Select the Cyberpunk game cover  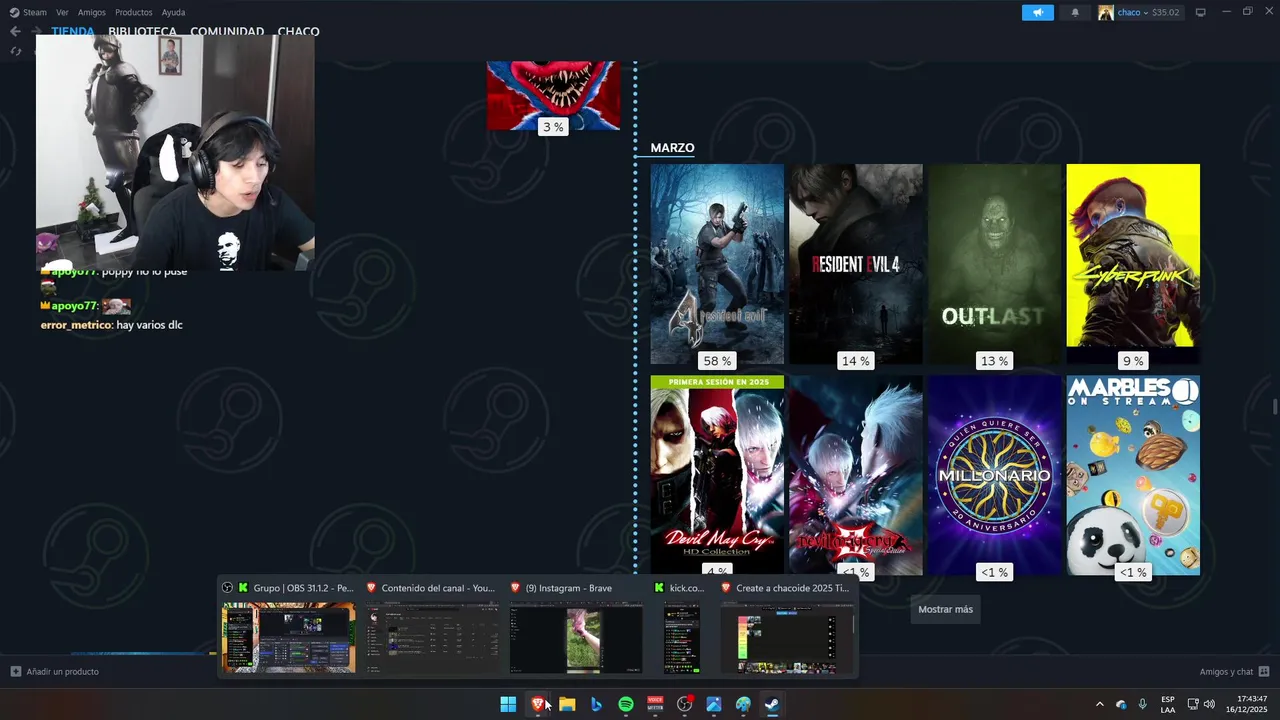(1133, 264)
